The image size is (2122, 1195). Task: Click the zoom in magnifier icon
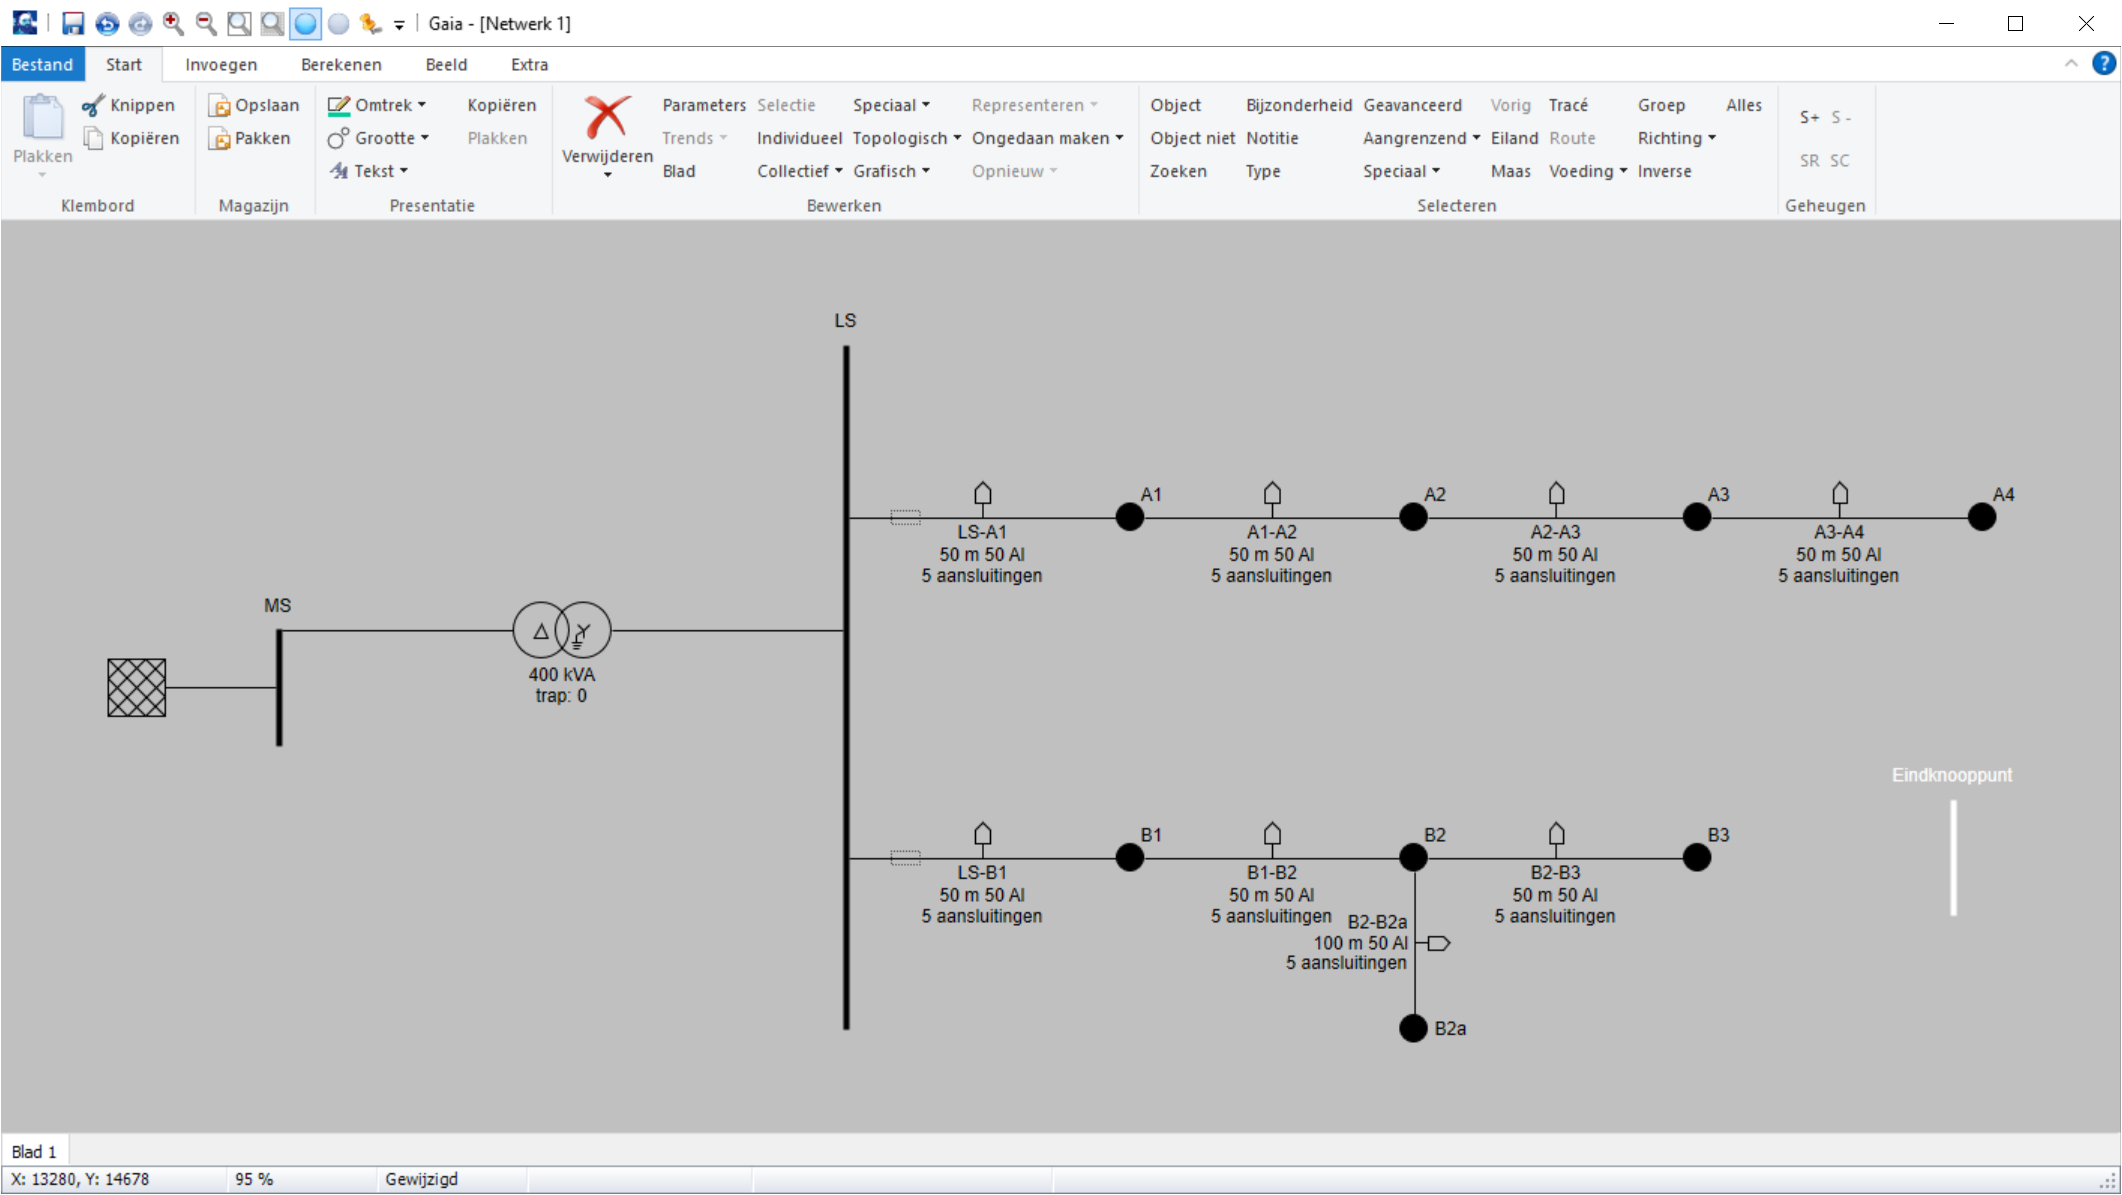(173, 23)
